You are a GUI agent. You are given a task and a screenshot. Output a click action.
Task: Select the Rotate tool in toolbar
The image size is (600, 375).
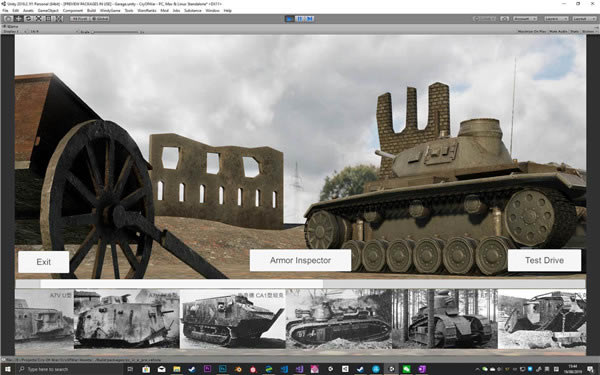pos(28,18)
